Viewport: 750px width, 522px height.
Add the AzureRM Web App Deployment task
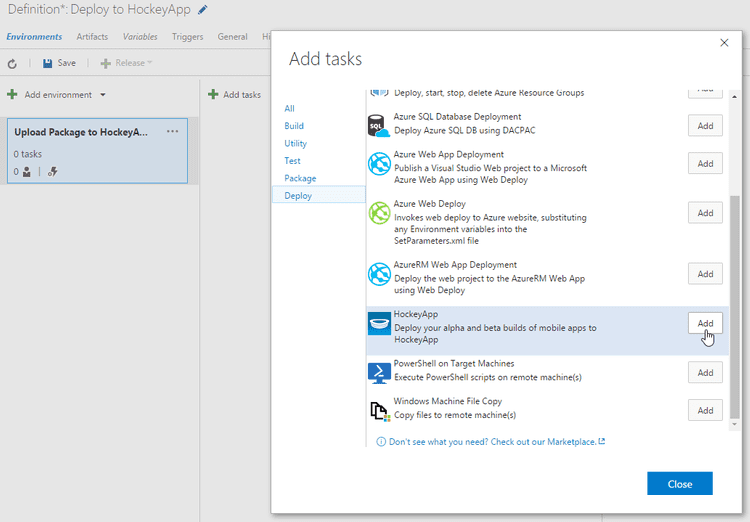(705, 274)
